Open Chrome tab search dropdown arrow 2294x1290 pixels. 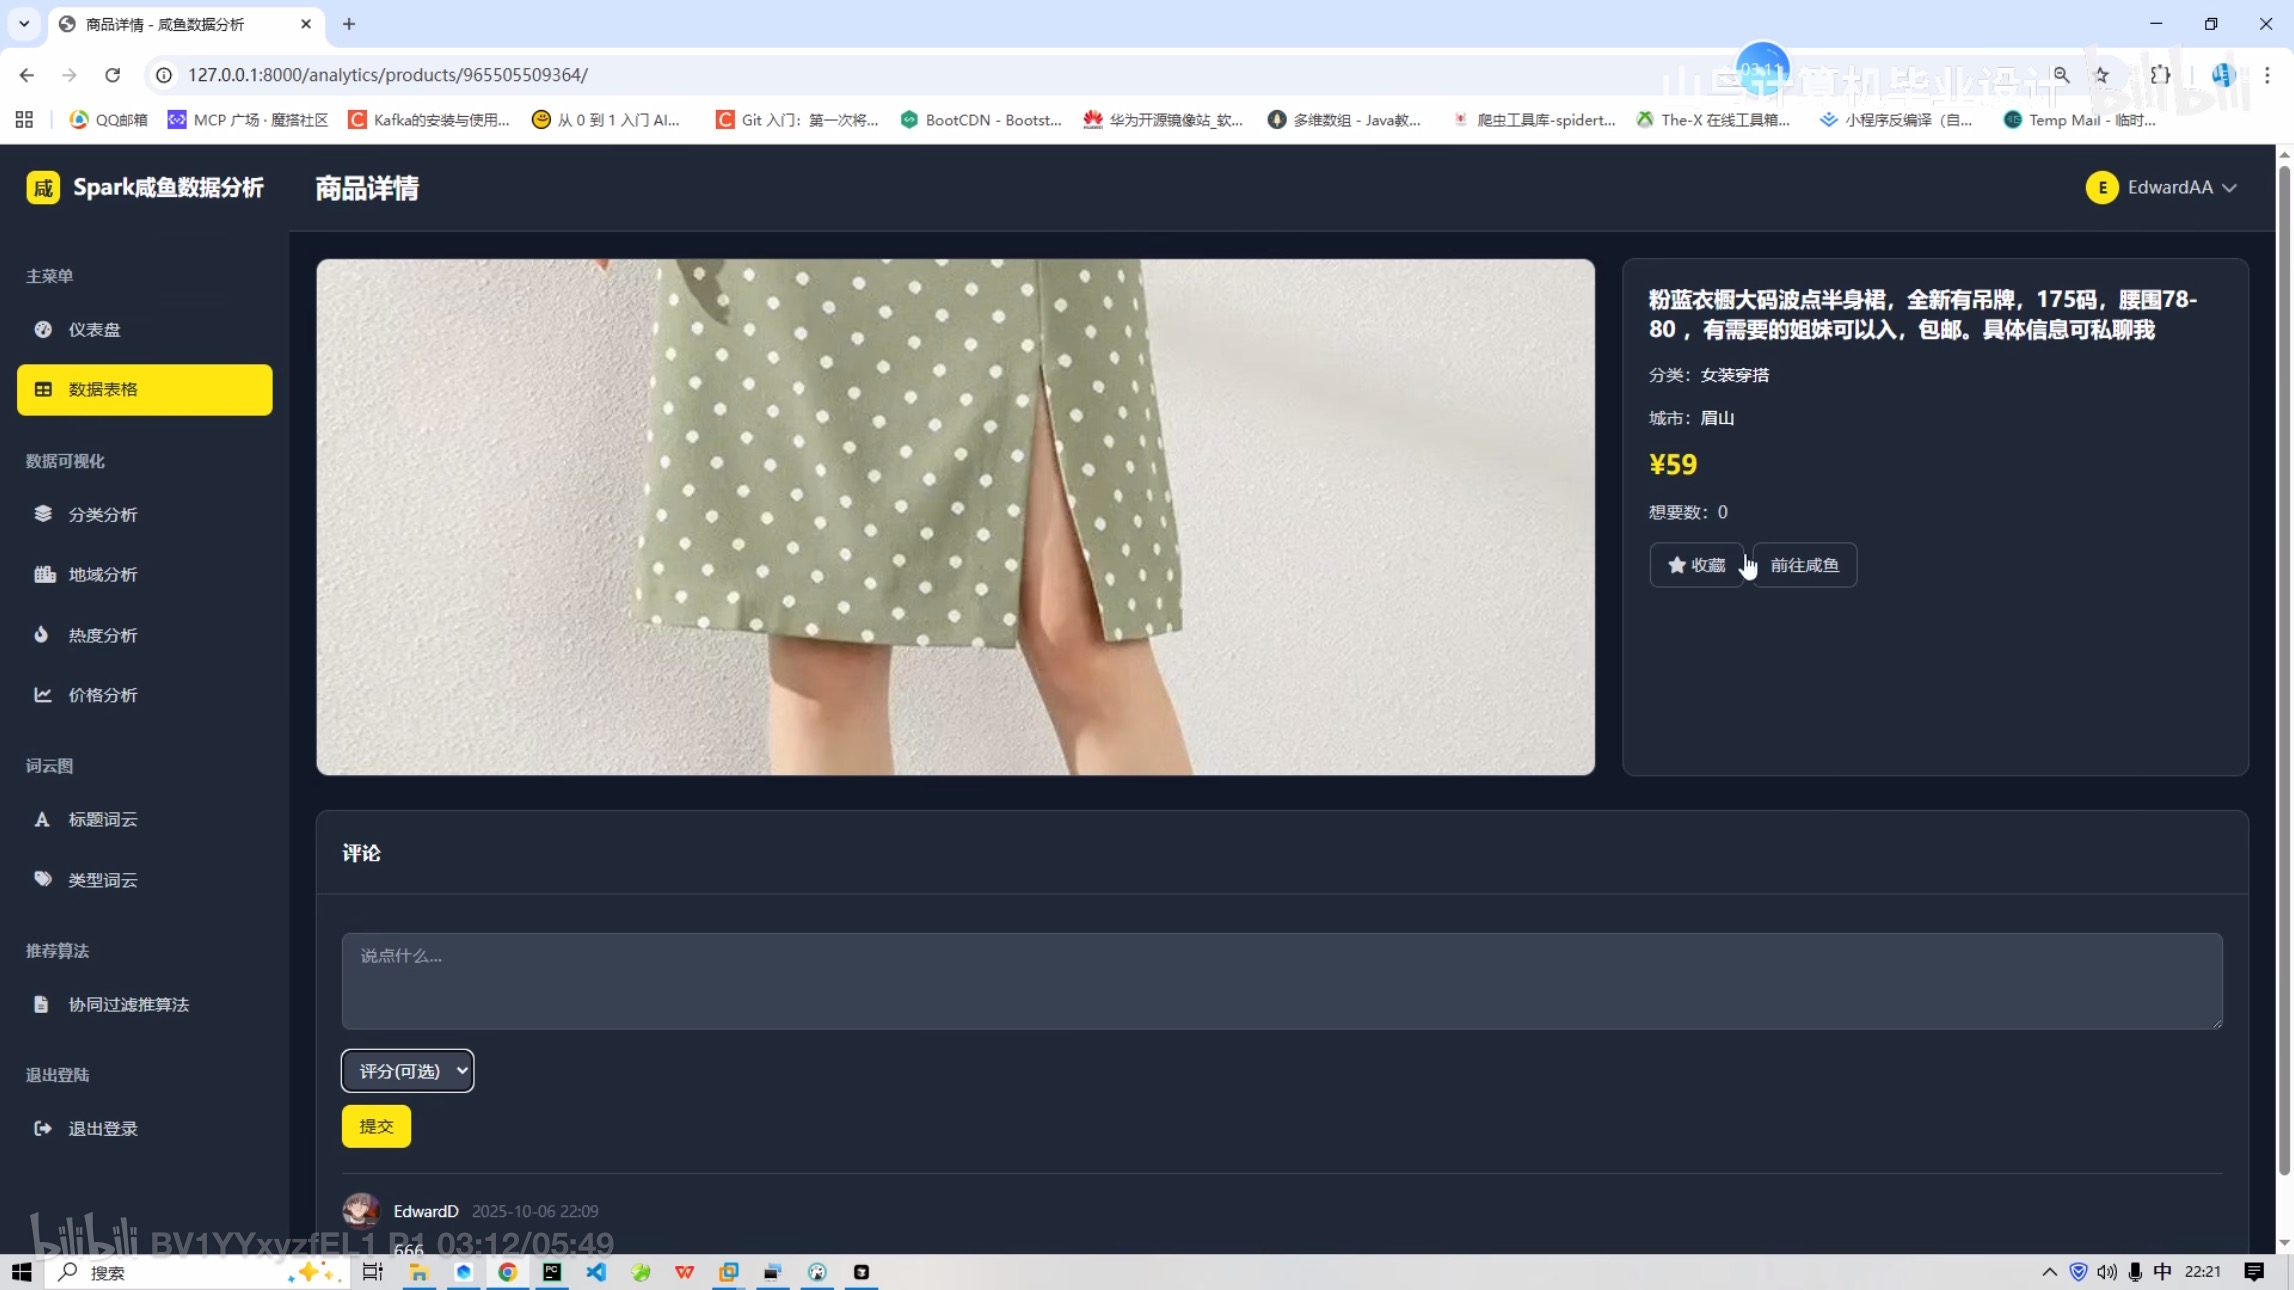point(24,23)
